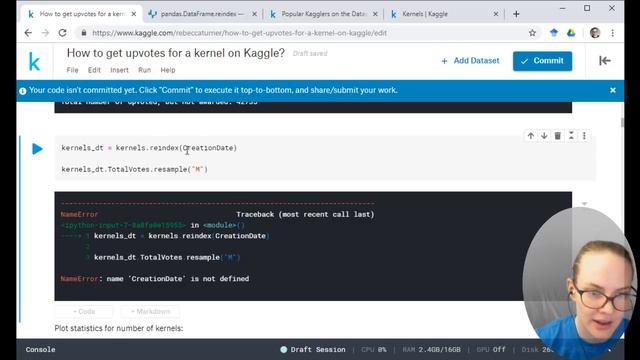Add a new Markdown cell below
The width and height of the screenshot is (640, 360).
[x=150, y=311]
